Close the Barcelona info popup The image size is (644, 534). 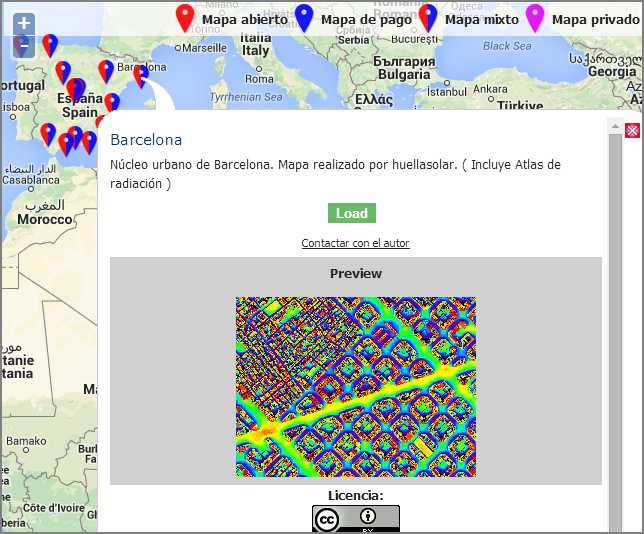click(x=632, y=131)
